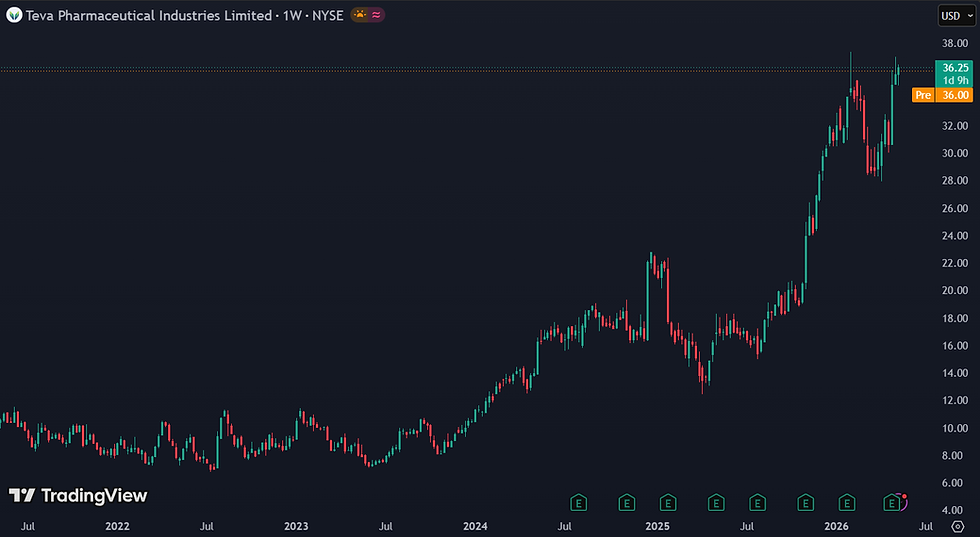
Task: Open the USD currency dropdown
Action: (956, 16)
